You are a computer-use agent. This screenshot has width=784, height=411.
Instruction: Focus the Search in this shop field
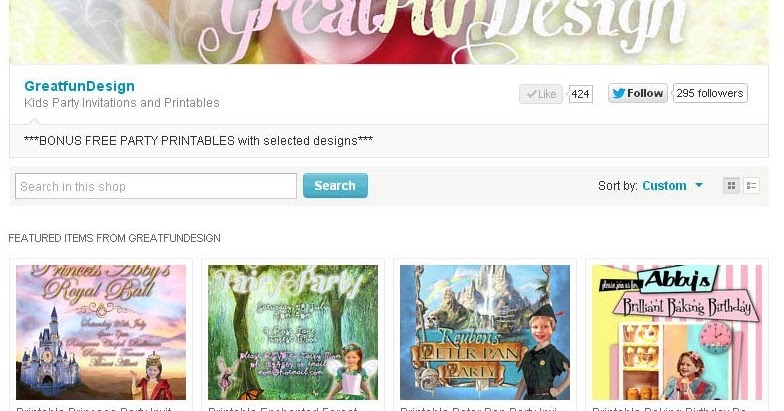click(156, 186)
